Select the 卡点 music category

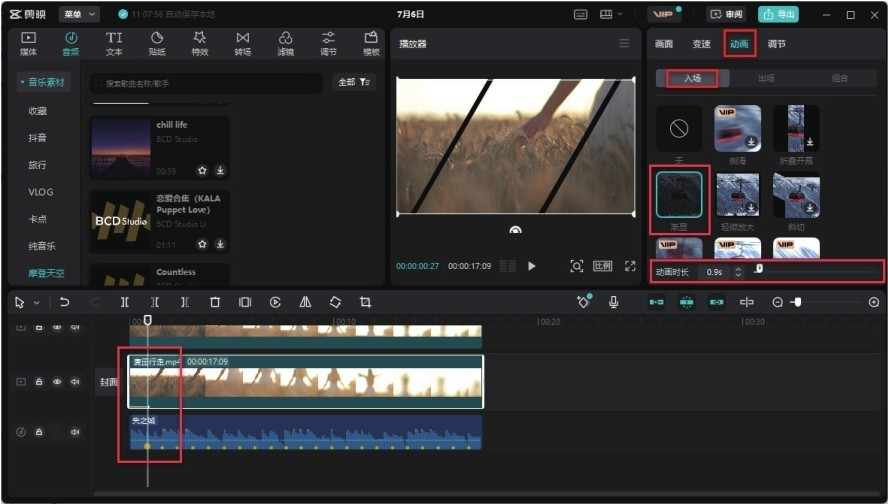point(37,219)
